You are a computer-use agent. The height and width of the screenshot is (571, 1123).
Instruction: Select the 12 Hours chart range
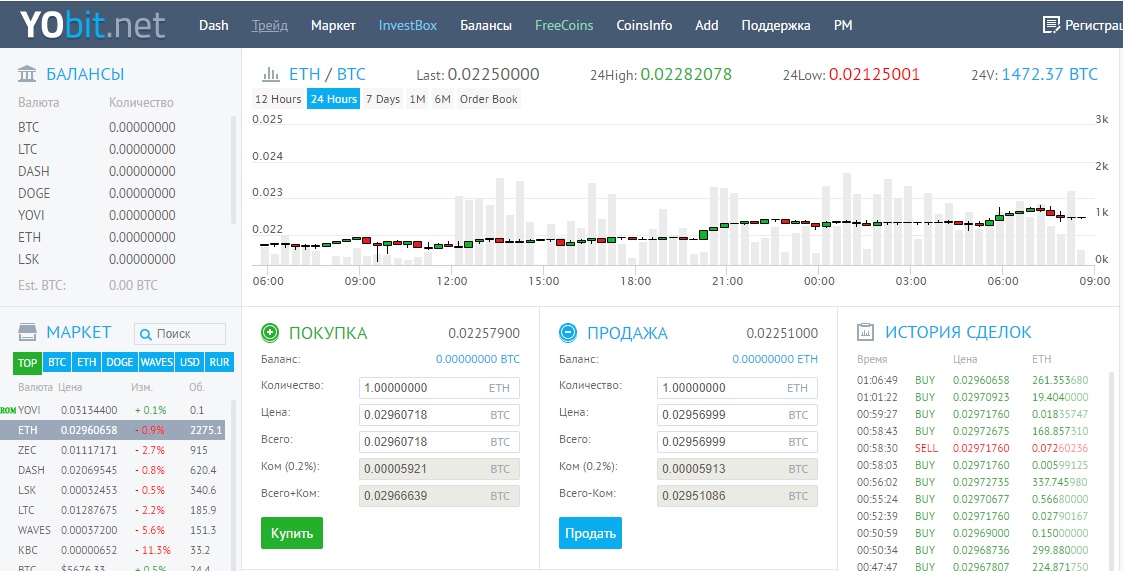click(278, 99)
